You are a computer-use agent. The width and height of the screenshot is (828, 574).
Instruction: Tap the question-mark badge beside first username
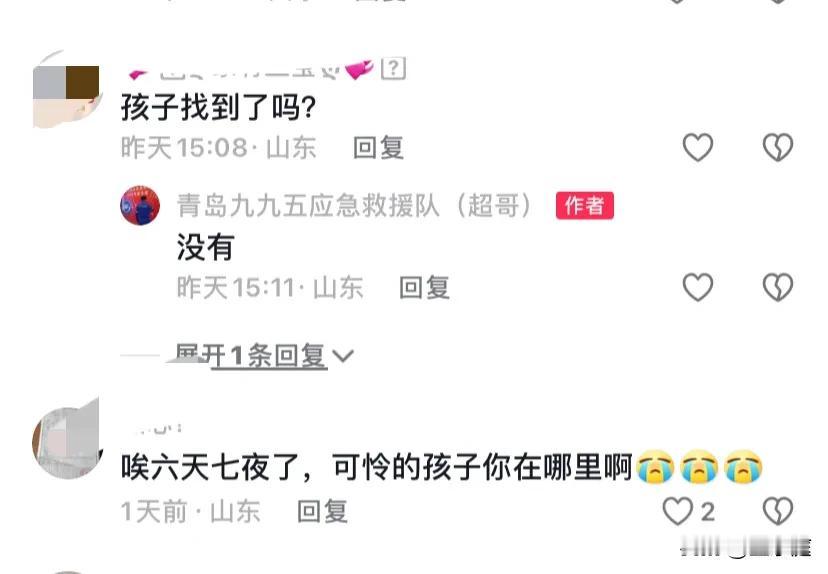coord(393,69)
